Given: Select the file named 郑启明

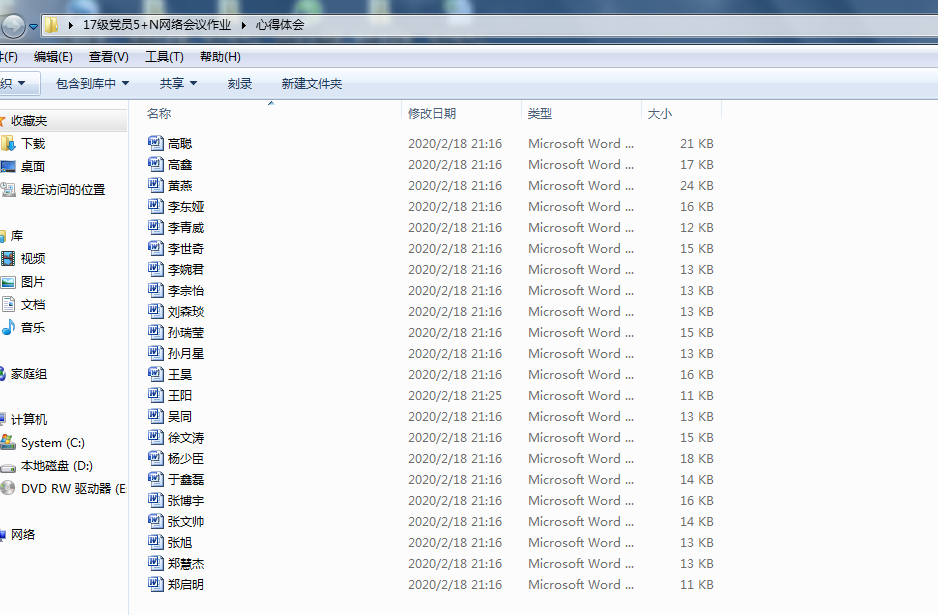Looking at the screenshot, I should [x=185, y=584].
